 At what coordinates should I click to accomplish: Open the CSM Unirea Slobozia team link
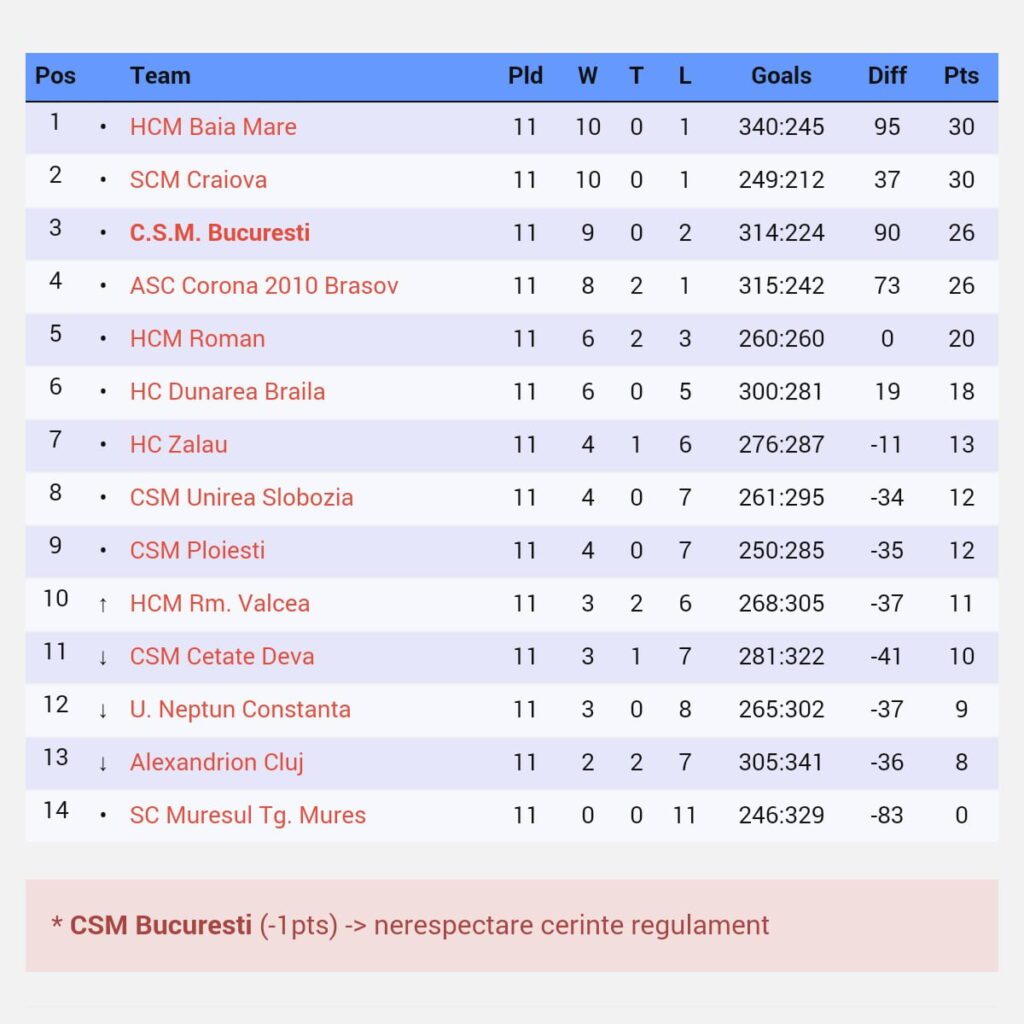point(241,498)
